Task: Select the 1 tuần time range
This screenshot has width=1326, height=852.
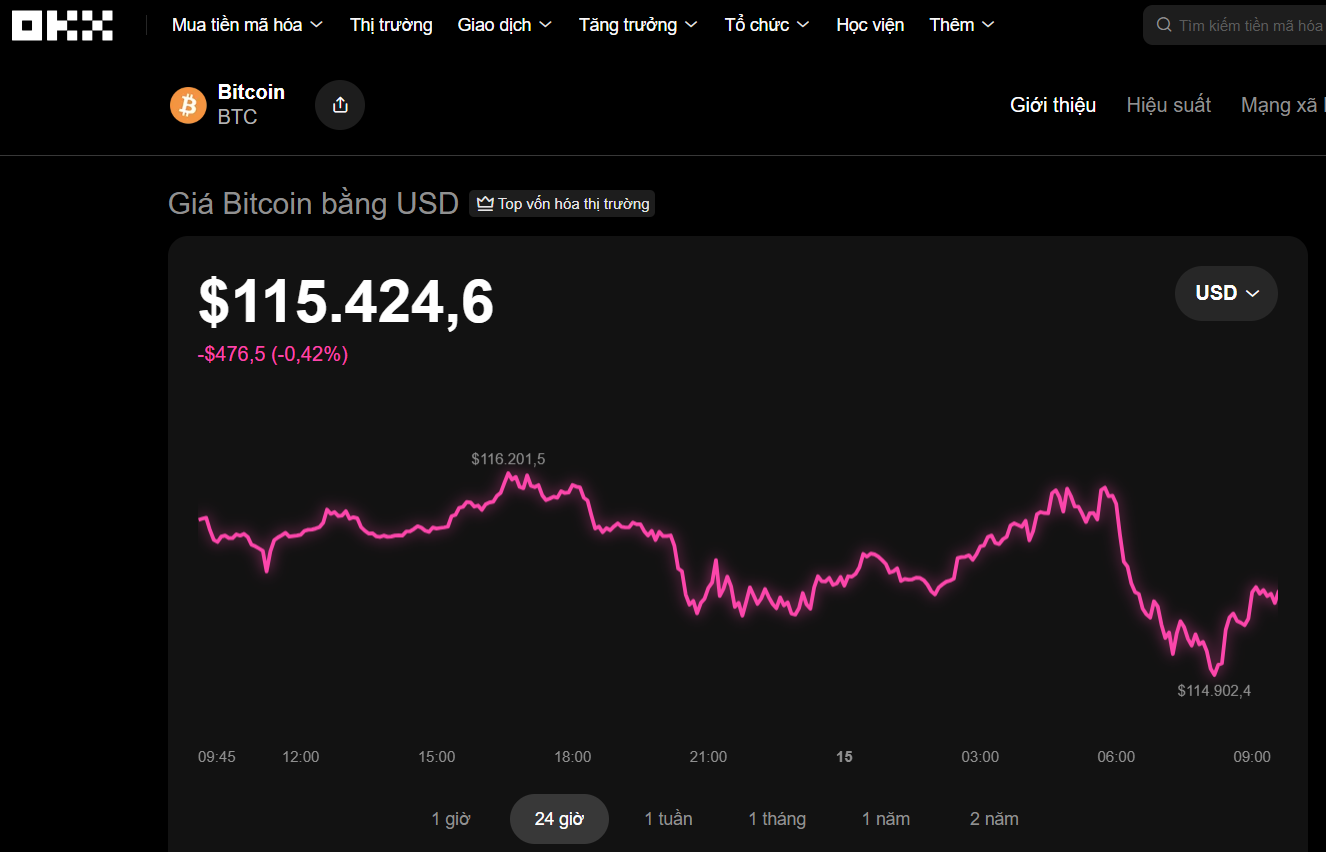Action: (x=668, y=819)
